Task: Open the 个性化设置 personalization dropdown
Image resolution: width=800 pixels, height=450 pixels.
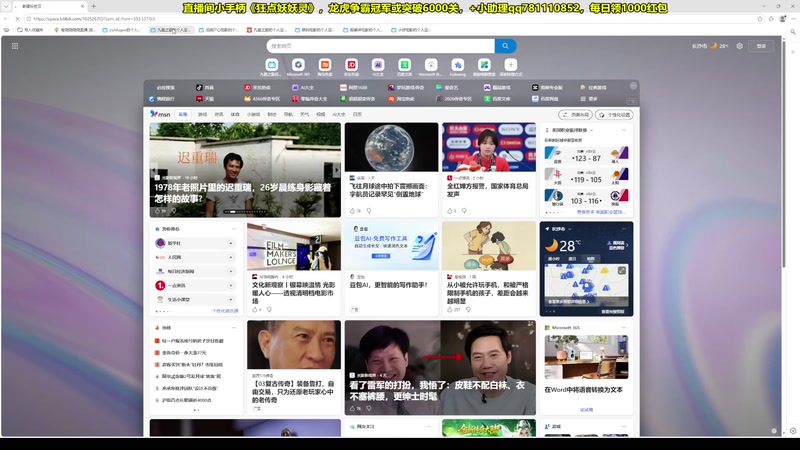Action: pyautogui.click(x=614, y=115)
